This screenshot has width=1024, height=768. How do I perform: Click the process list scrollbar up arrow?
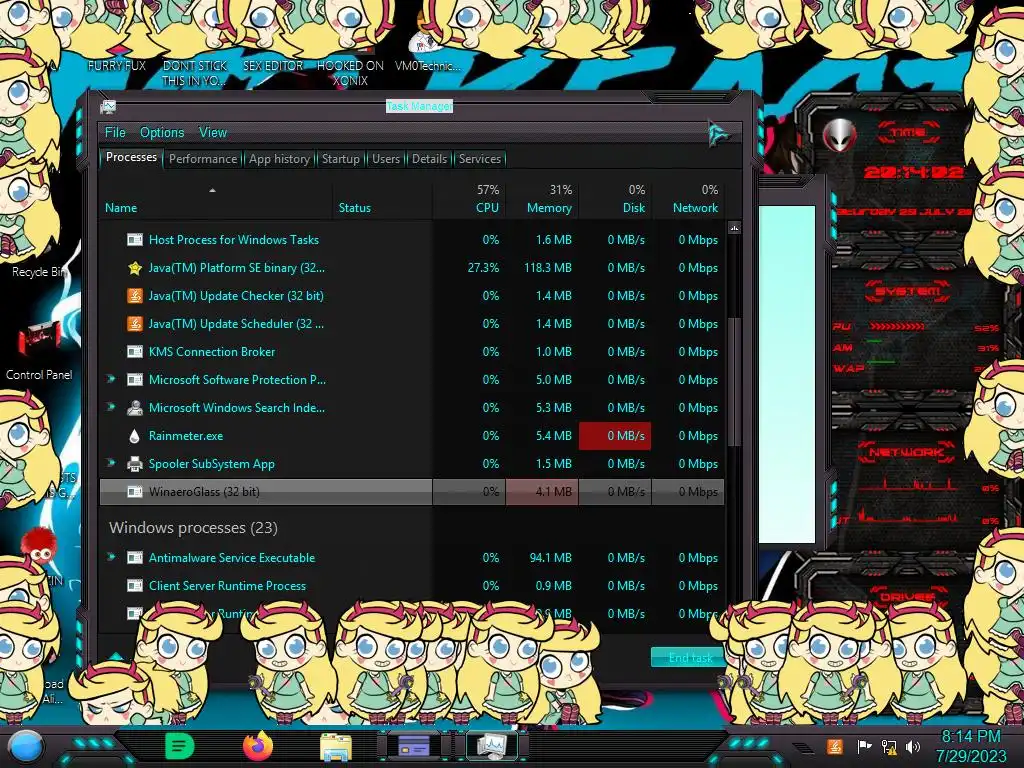click(x=734, y=229)
